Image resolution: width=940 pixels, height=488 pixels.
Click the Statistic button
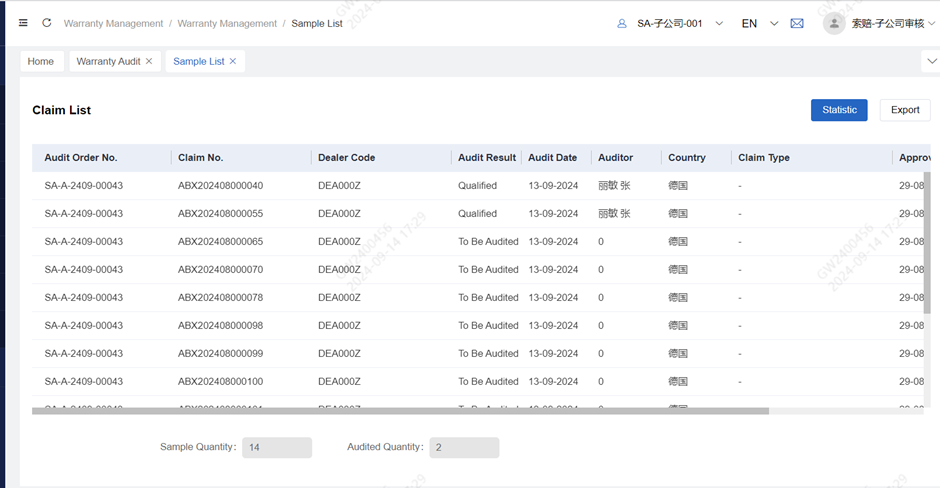839,110
